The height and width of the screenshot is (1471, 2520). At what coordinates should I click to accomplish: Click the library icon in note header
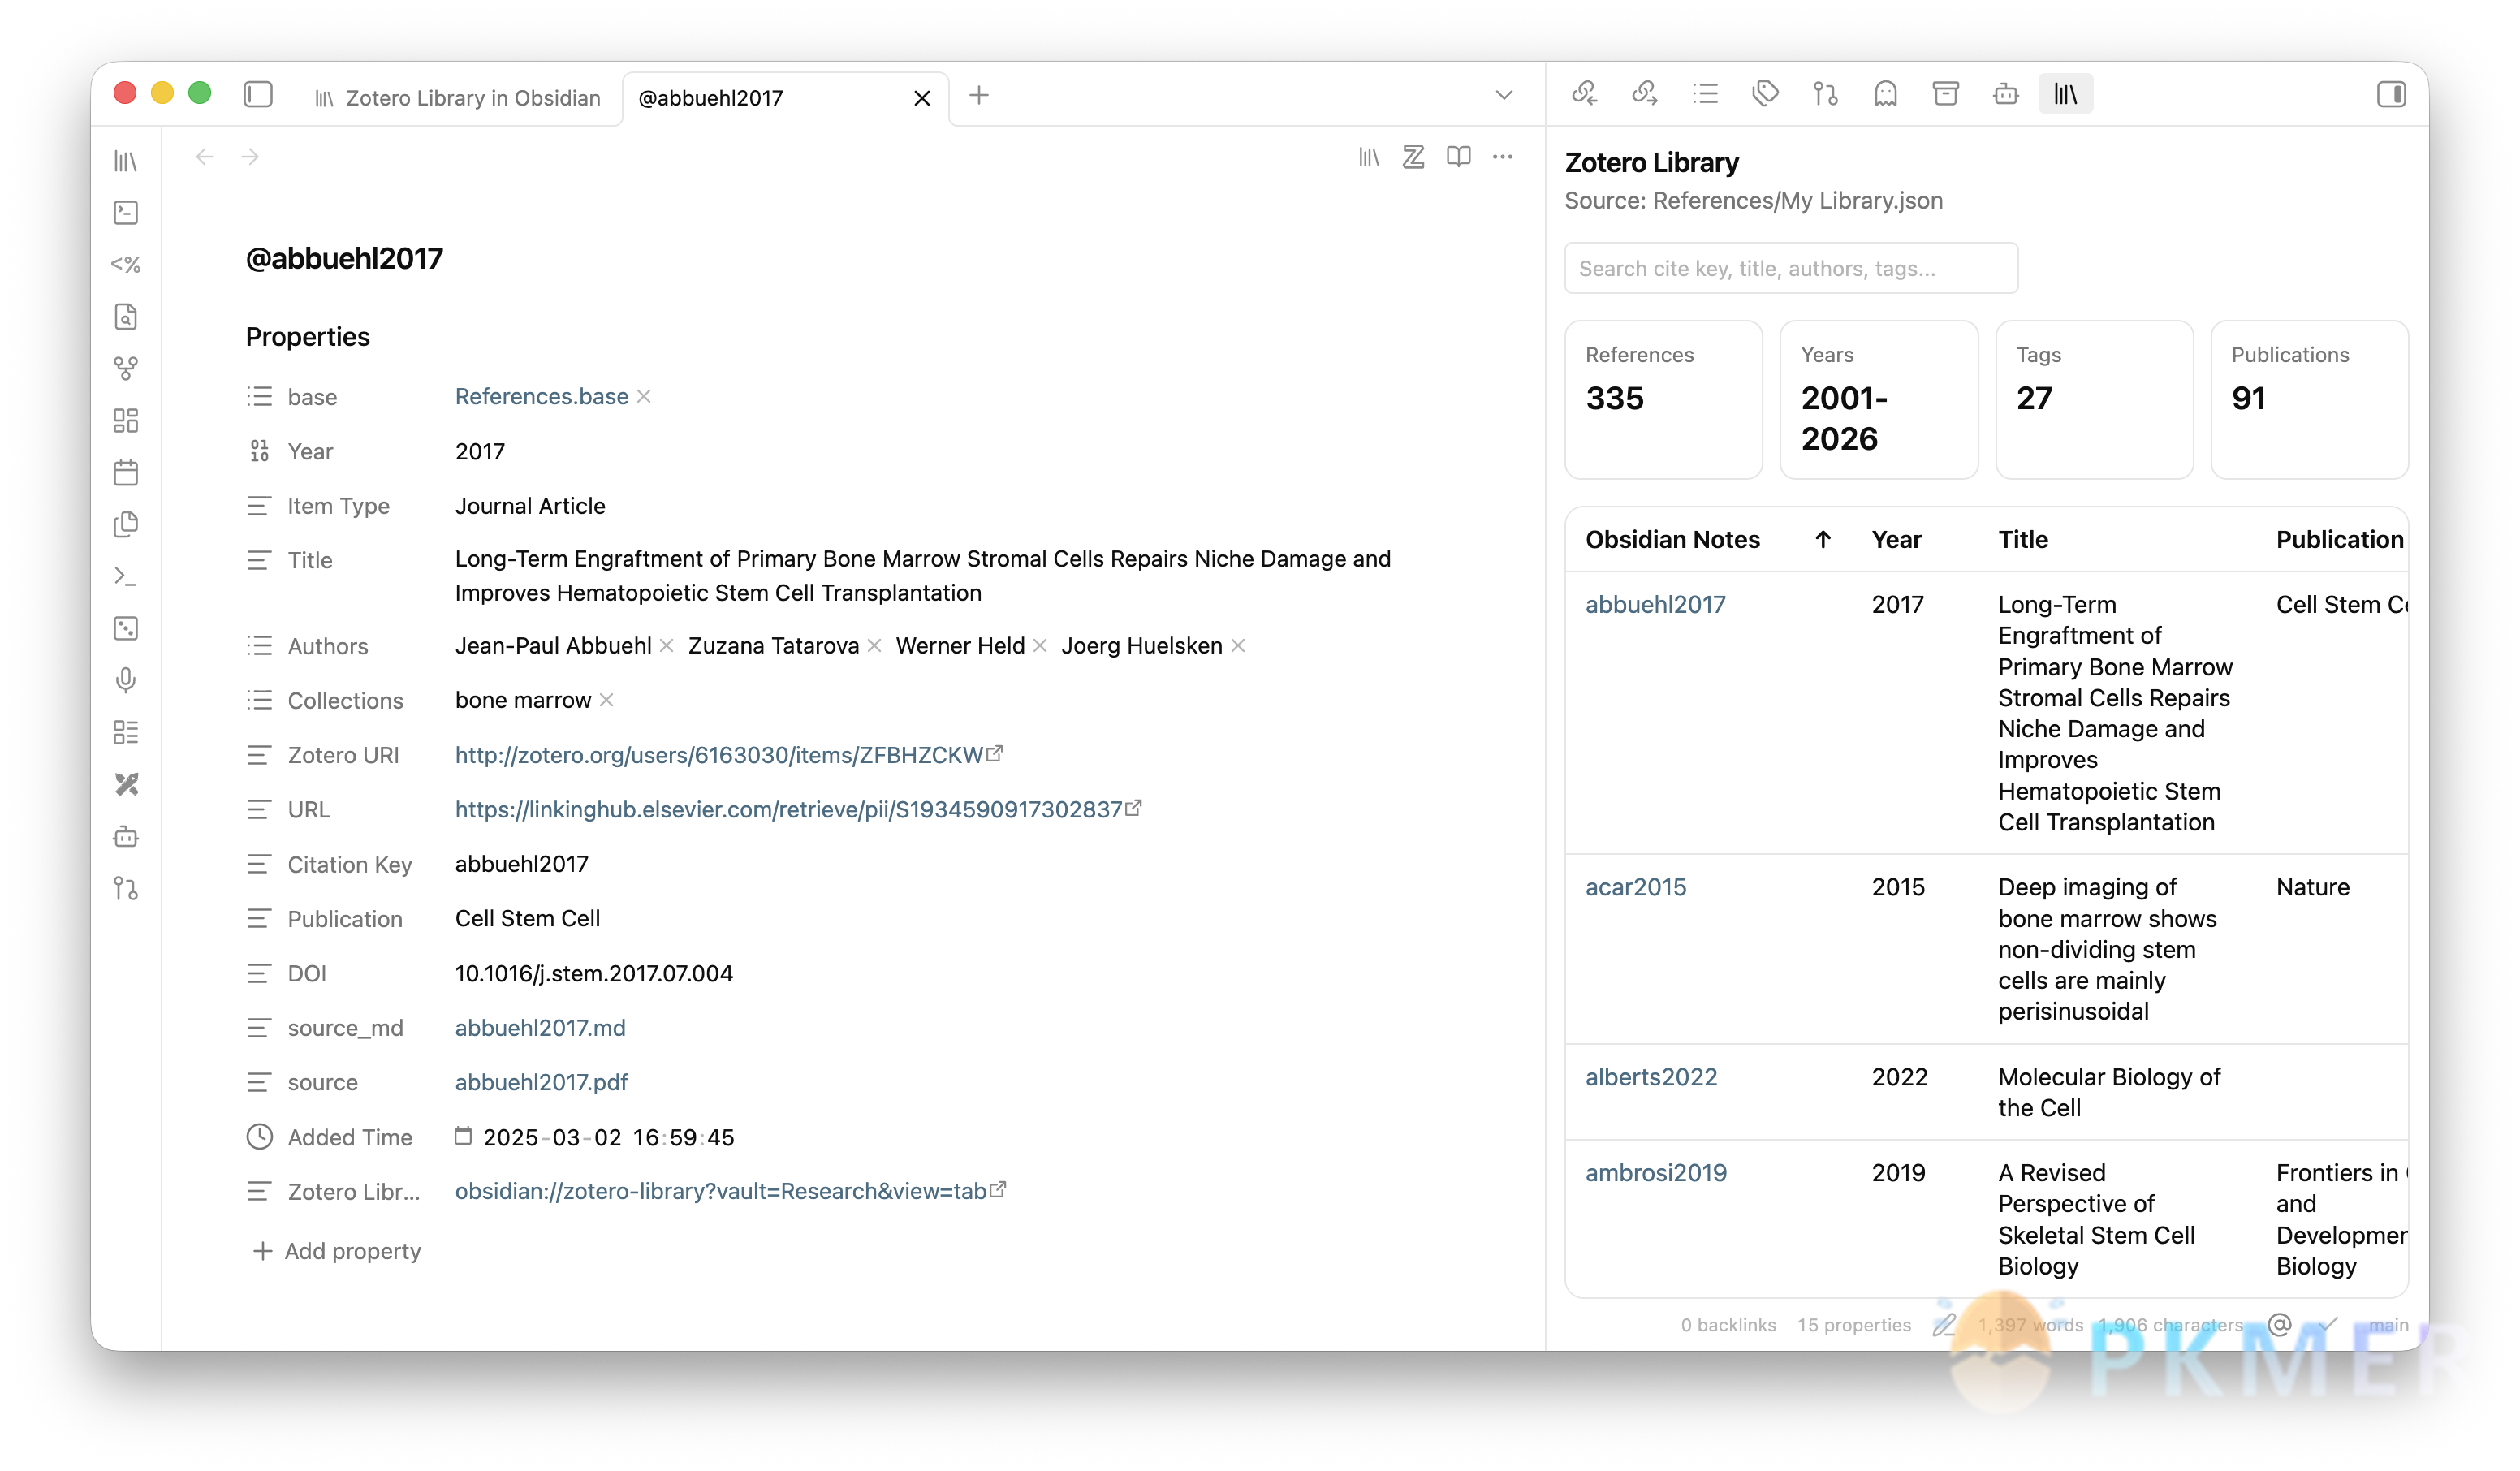click(1369, 157)
